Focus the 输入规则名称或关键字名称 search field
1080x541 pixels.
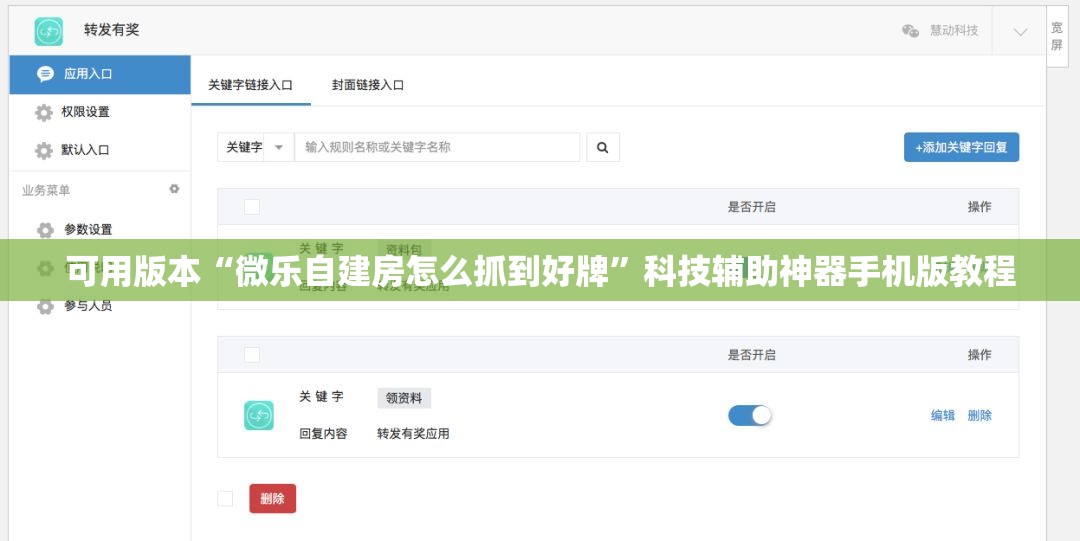coord(437,147)
